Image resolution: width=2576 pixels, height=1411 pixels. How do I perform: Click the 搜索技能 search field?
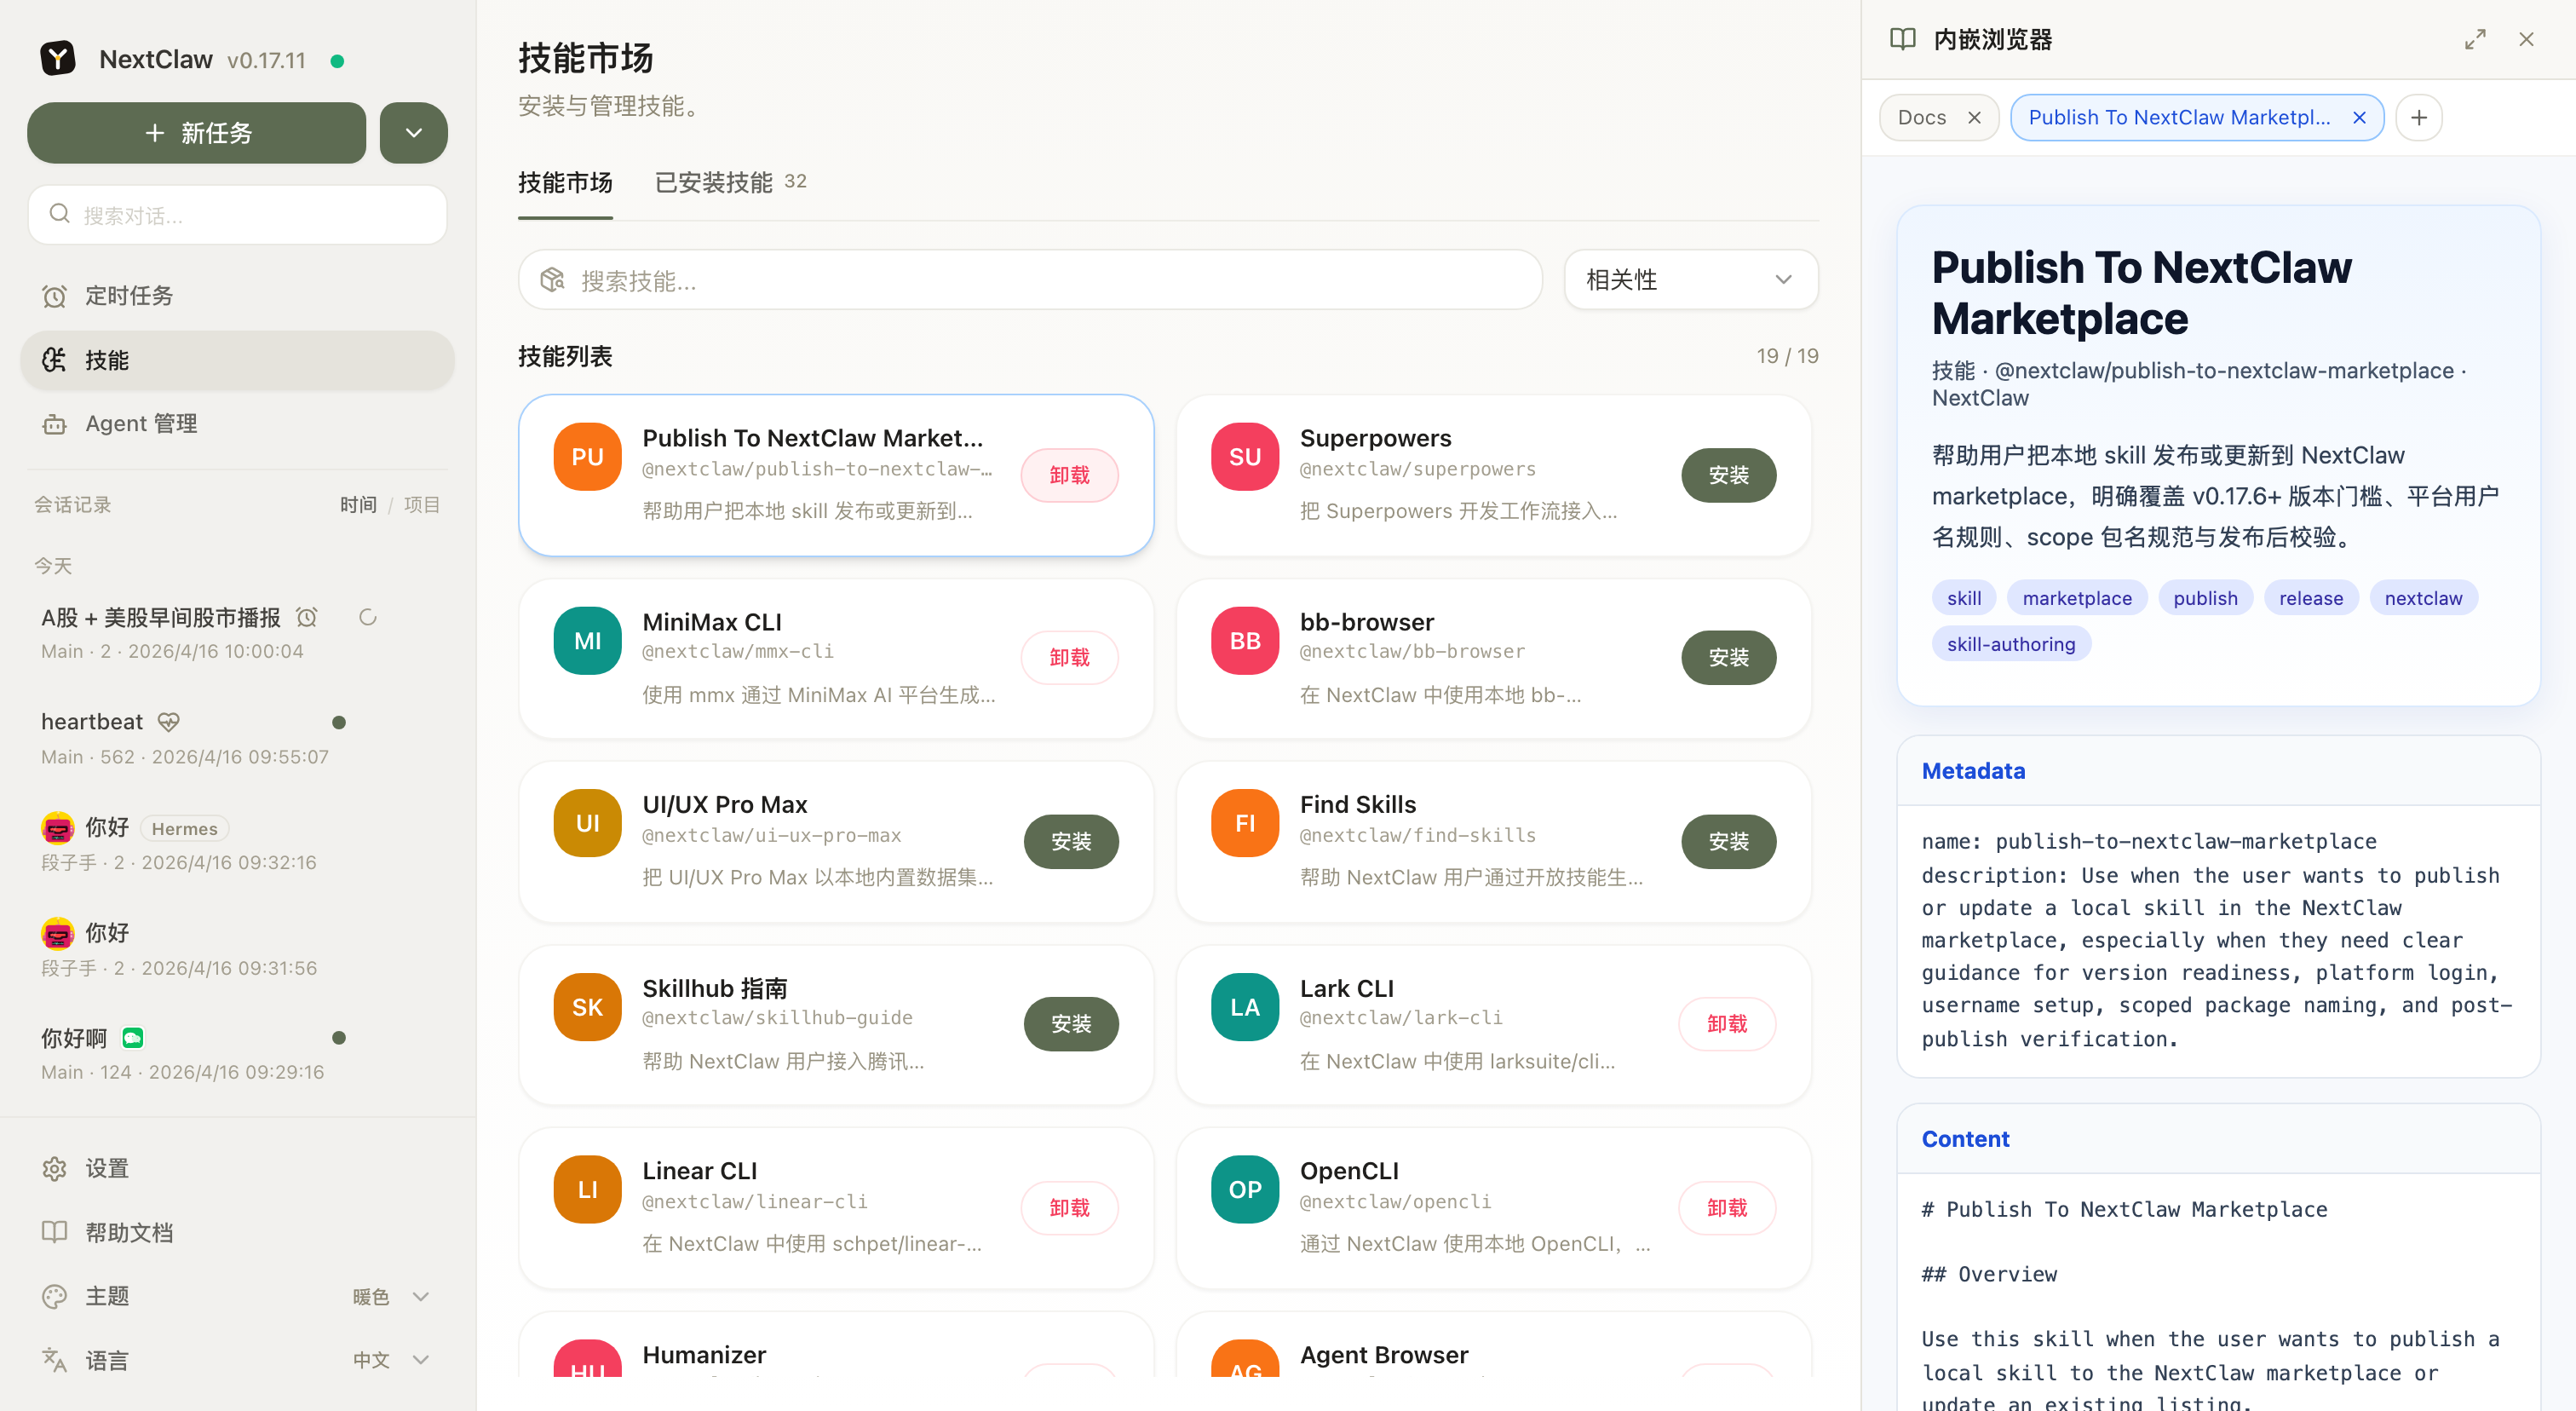1030,281
